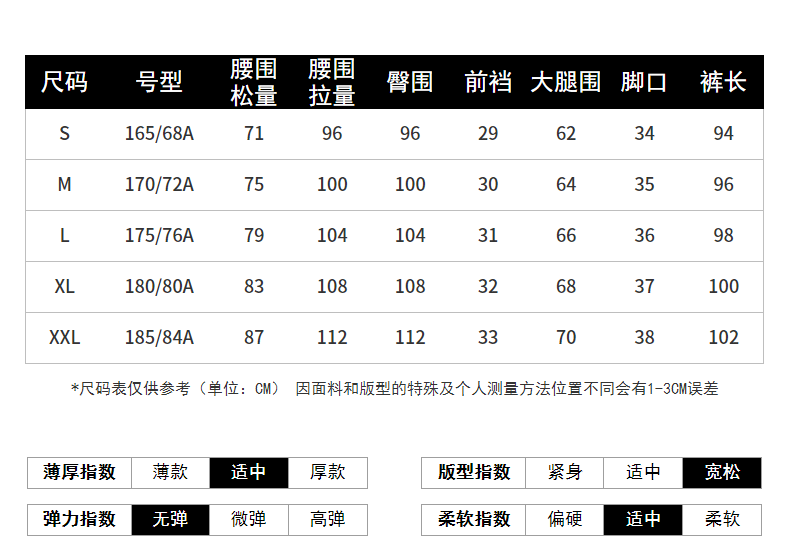Select 微弹 elasticity option
The width and height of the screenshot is (790, 536).
(x=248, y=519)
